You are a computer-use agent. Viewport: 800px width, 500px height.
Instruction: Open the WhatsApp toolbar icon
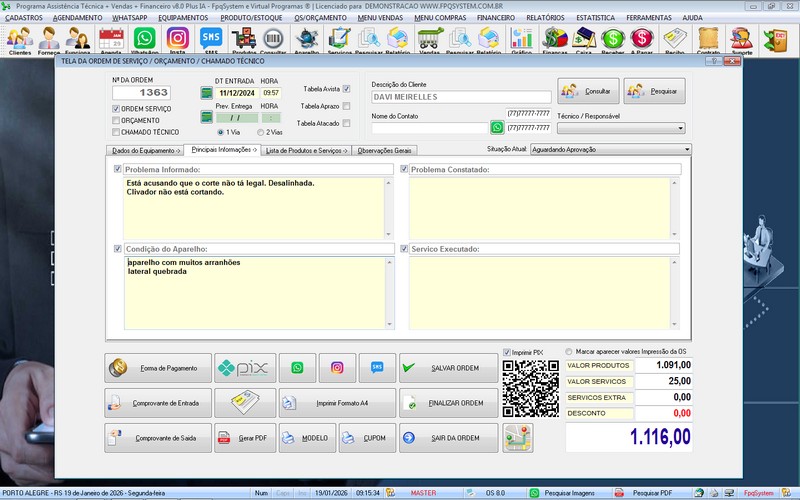(144, 40)
